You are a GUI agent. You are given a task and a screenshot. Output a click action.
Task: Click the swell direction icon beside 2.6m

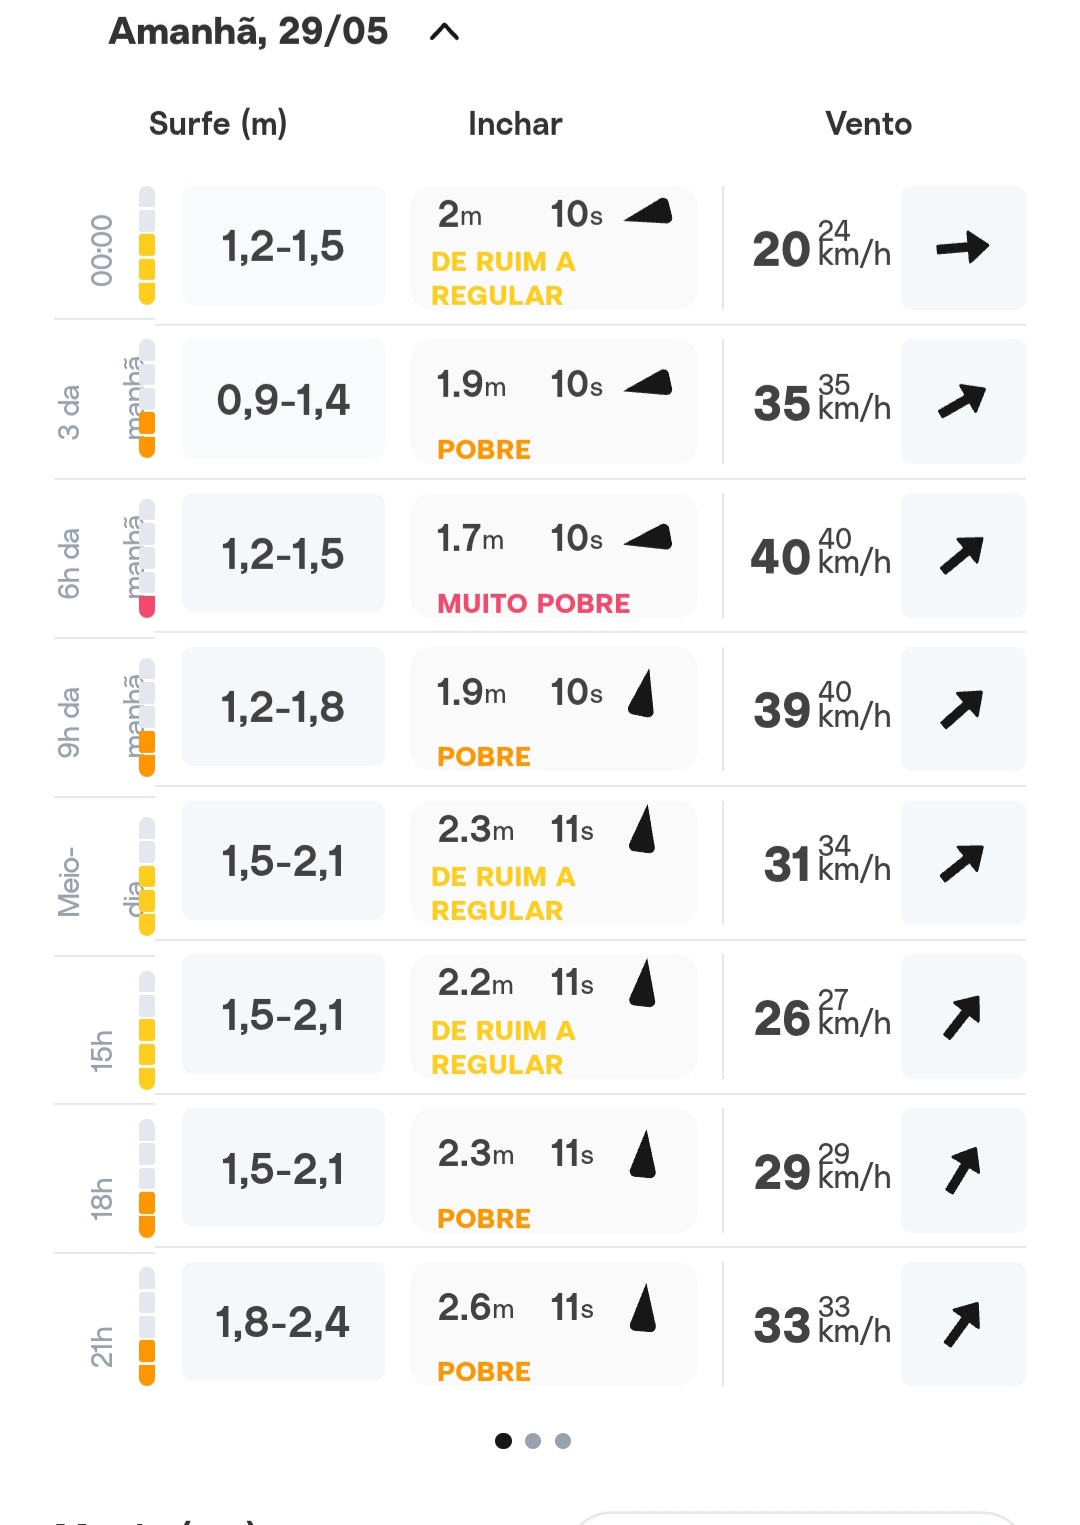click(643, 1308)
